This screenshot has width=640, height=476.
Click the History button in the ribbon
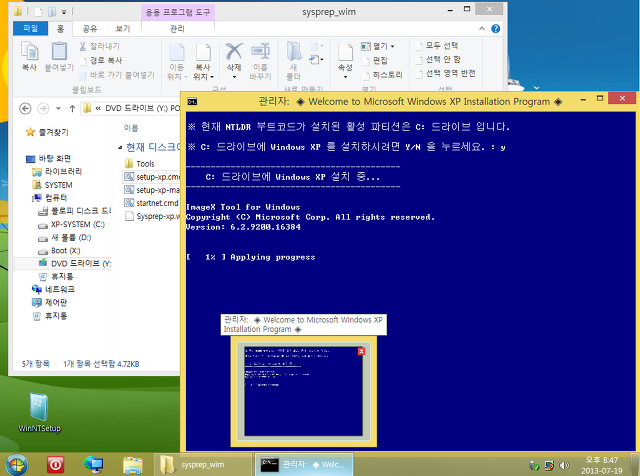point(382,75)
